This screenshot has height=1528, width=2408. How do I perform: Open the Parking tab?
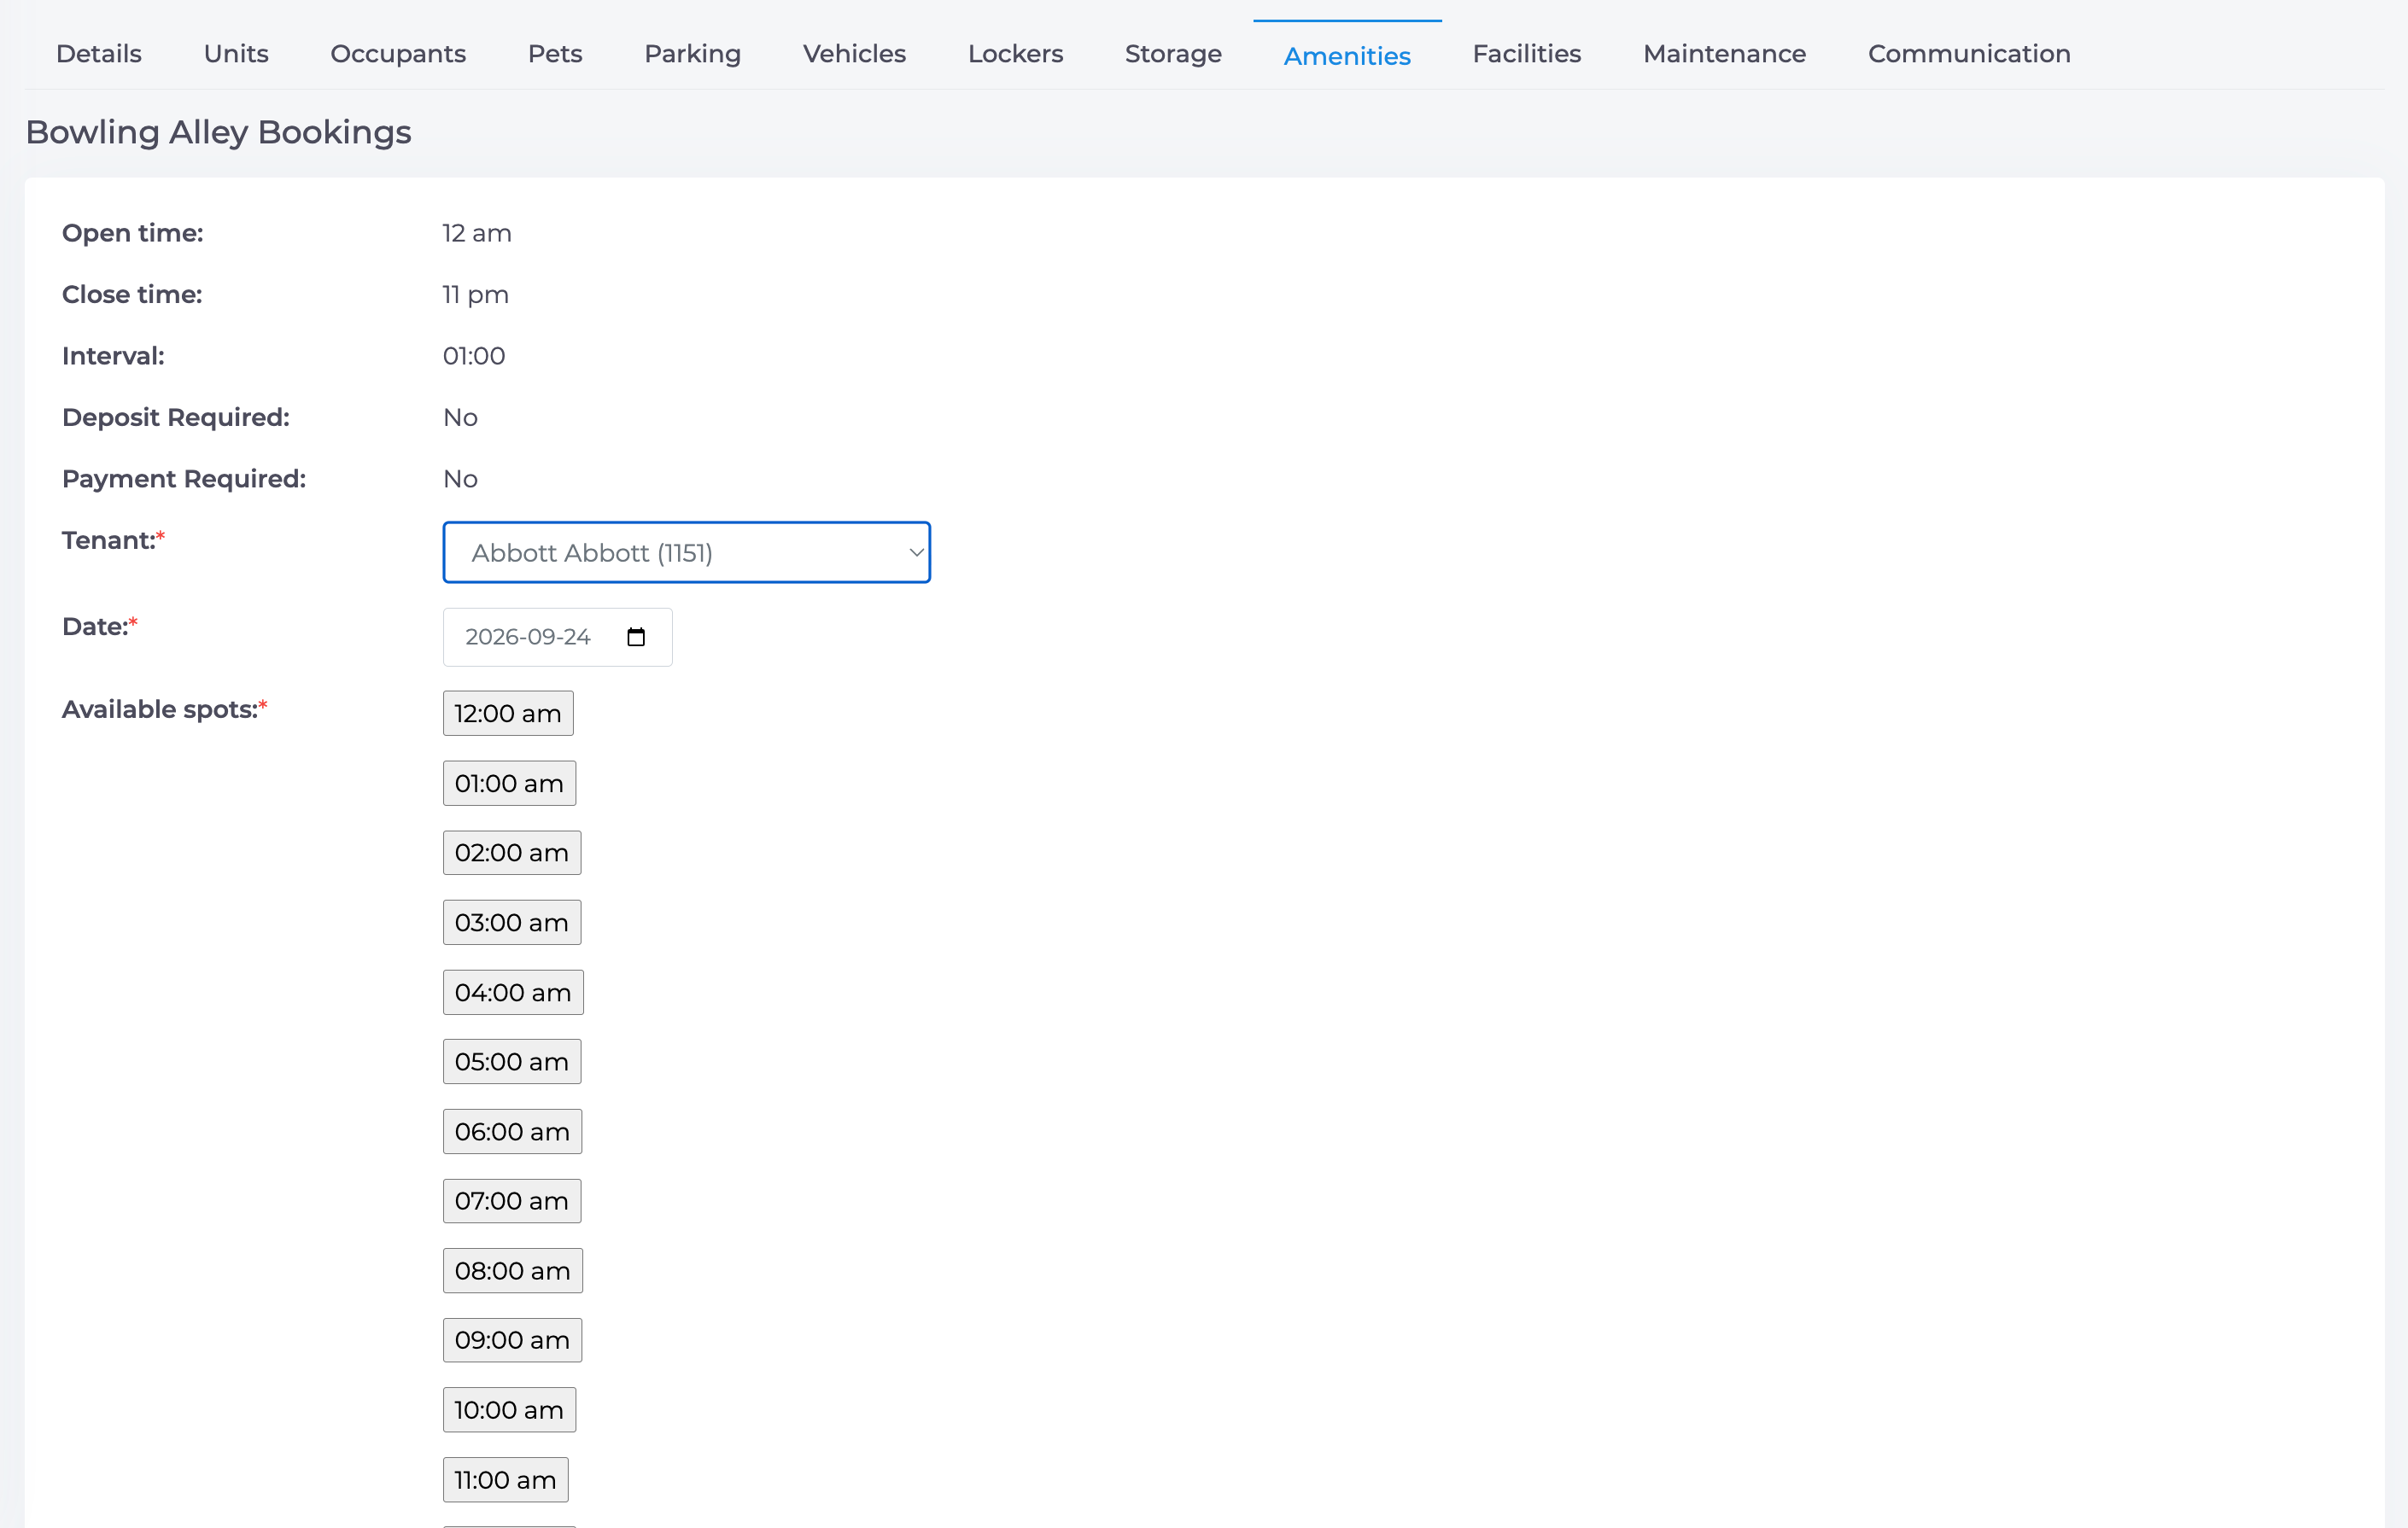692,54
